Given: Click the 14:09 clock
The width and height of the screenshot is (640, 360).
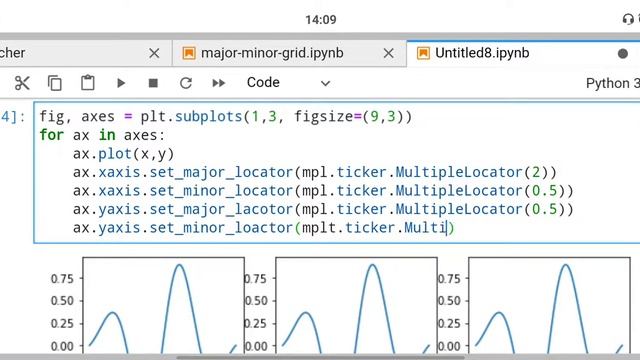Looking at the screenshot, I should pos(321,20).
